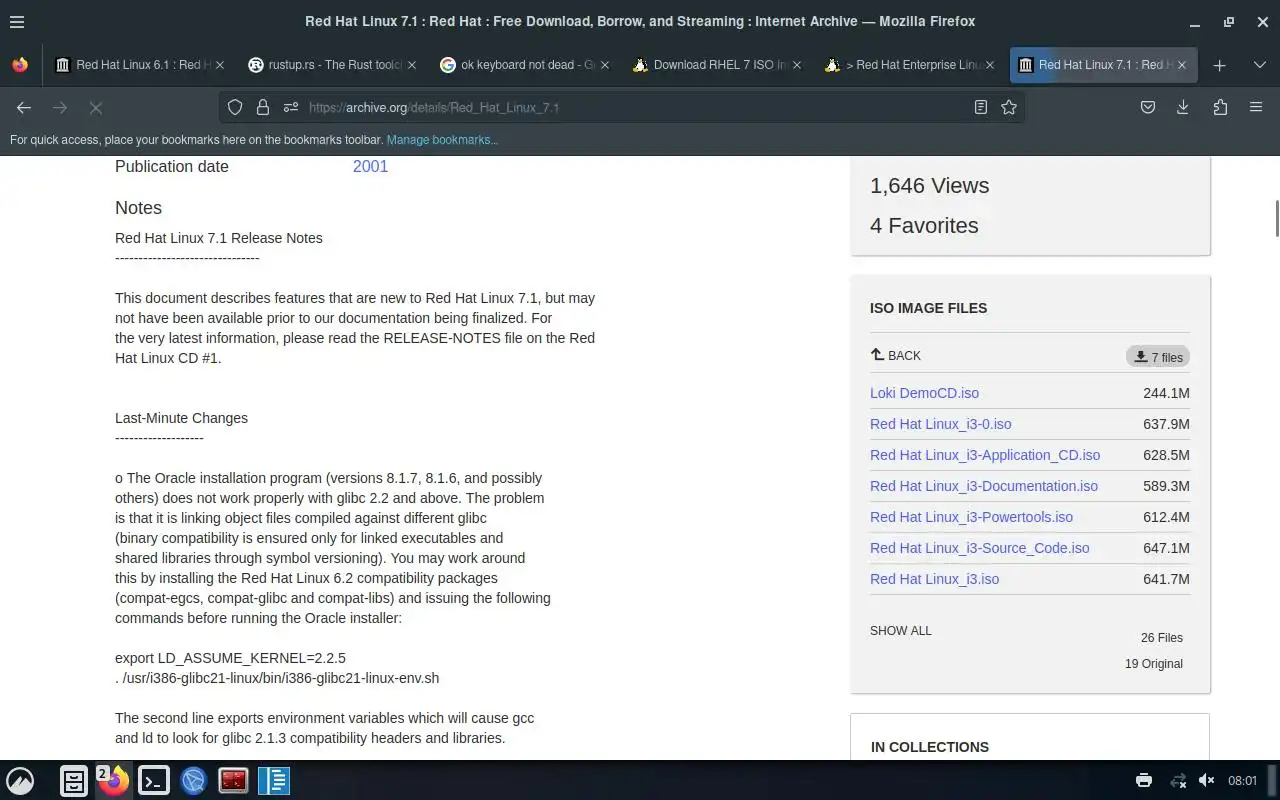Select the 641.7M file size

tap(1166, 579)
